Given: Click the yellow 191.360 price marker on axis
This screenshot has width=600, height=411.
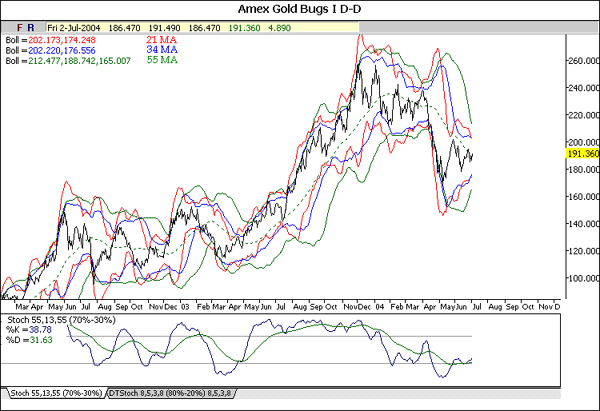Looking at the screenshot, I should tap(583, 153).
